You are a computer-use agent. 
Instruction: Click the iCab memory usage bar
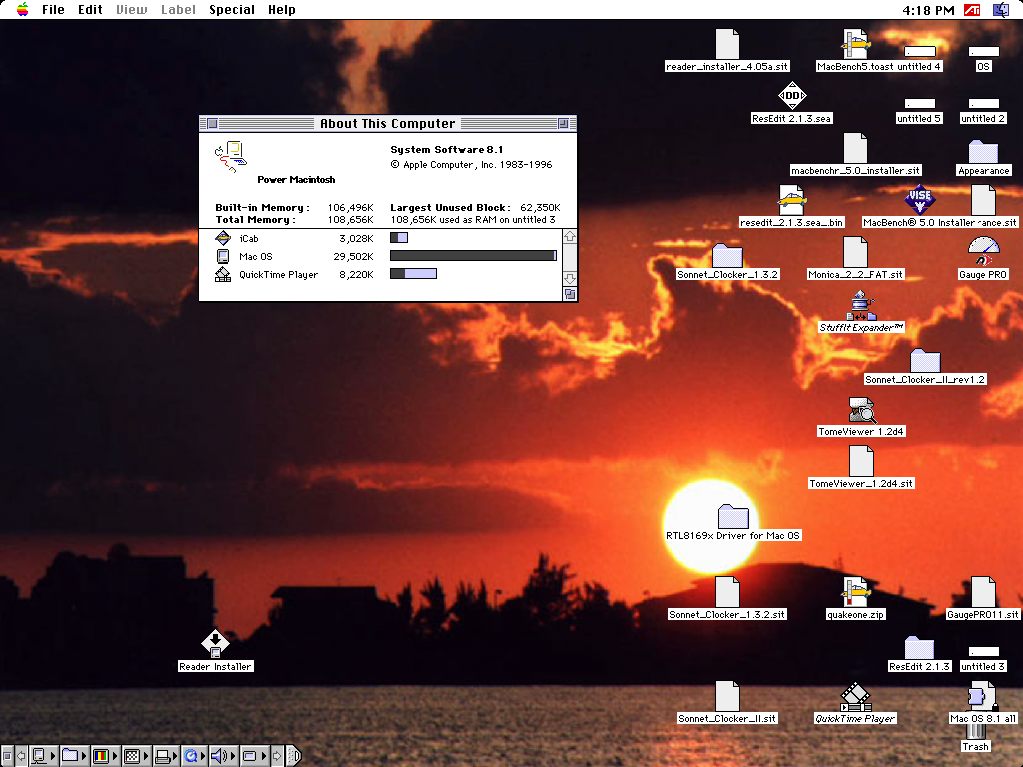click(x=399, y=238)
